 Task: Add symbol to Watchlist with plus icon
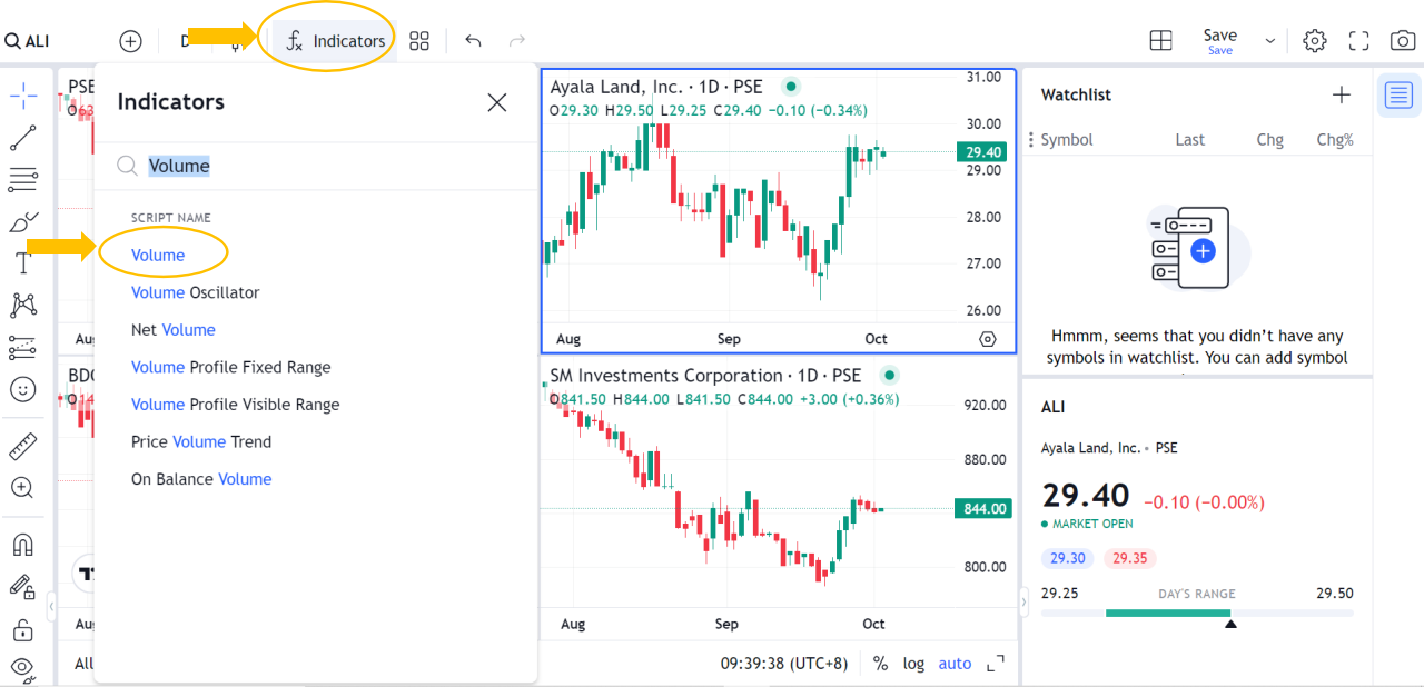tap(1341, 95)
